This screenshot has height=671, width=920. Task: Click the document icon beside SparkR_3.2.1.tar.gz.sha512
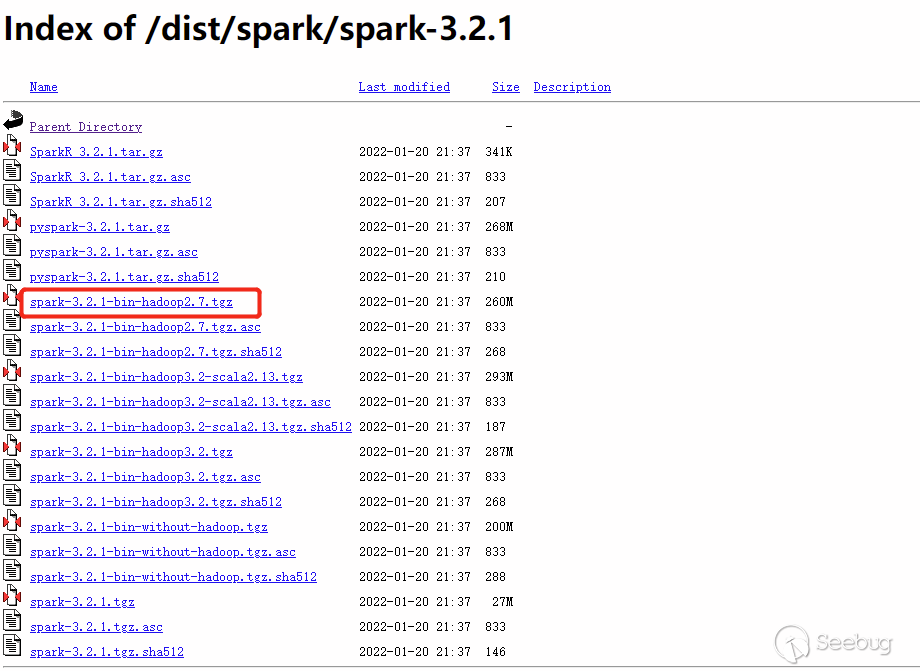[x=12, y=196]
